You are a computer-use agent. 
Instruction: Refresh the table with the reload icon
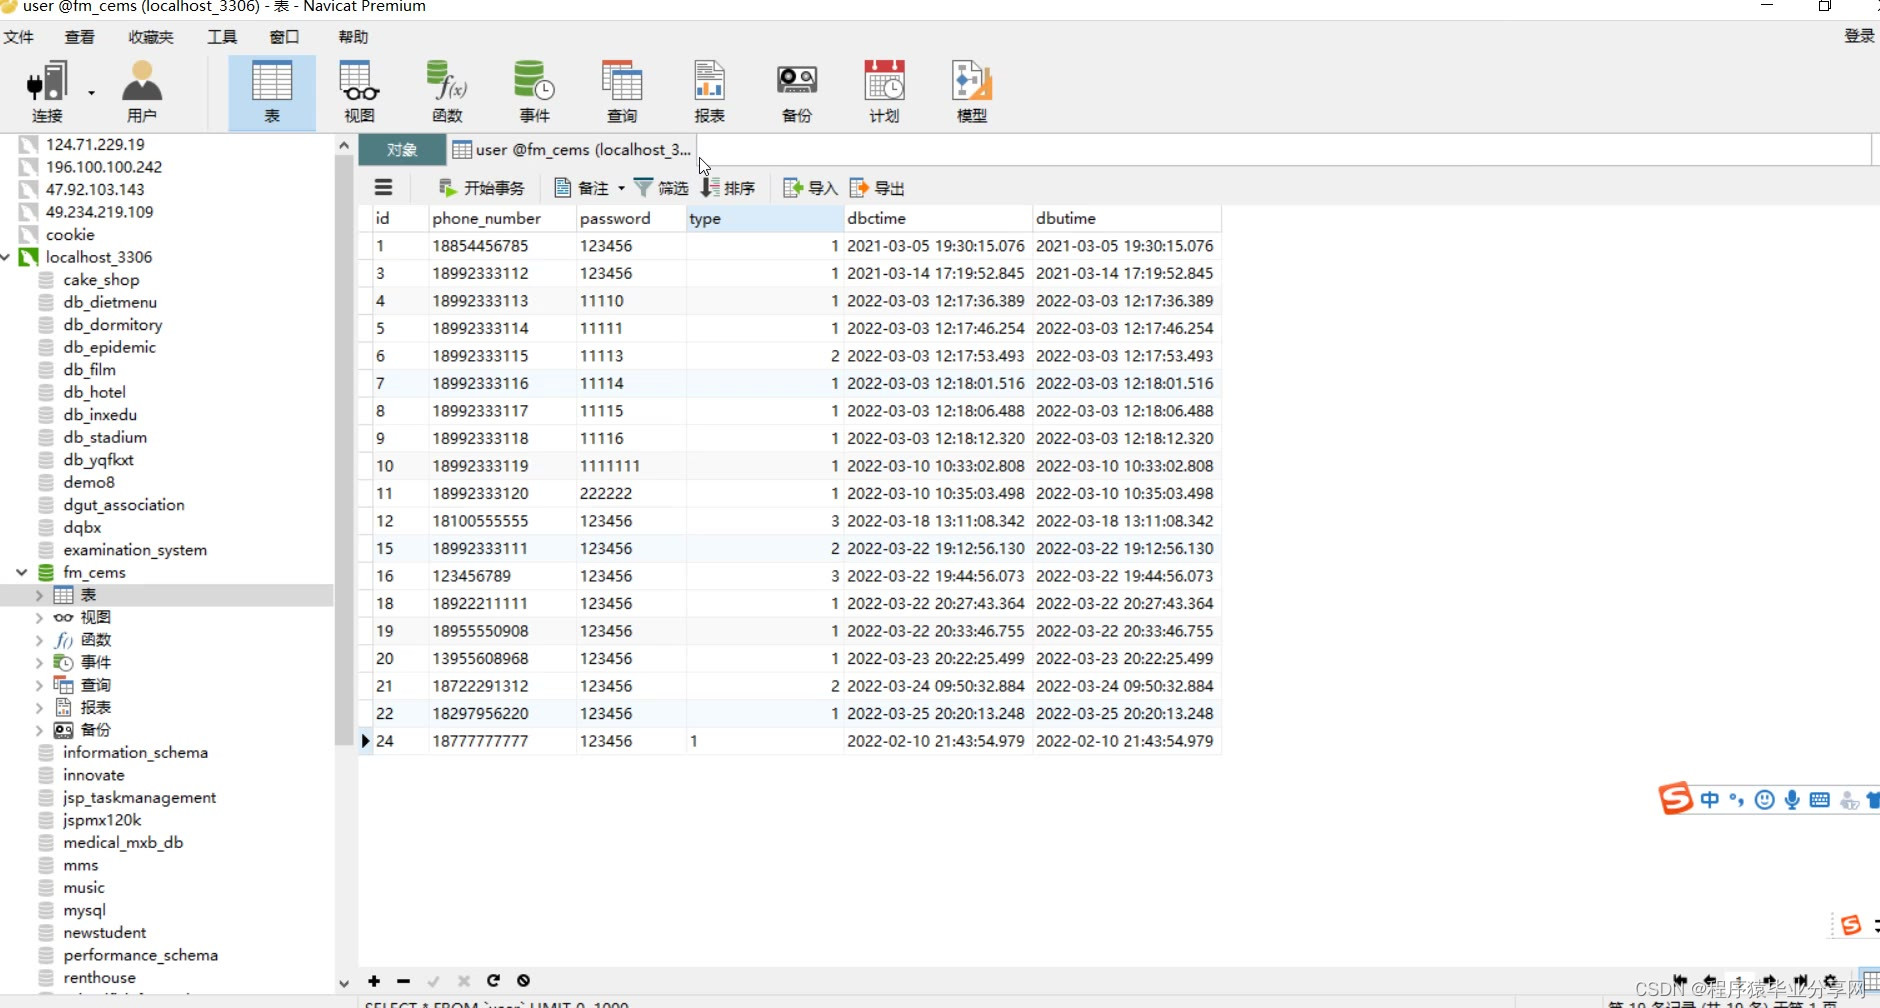tap(493, 981)
